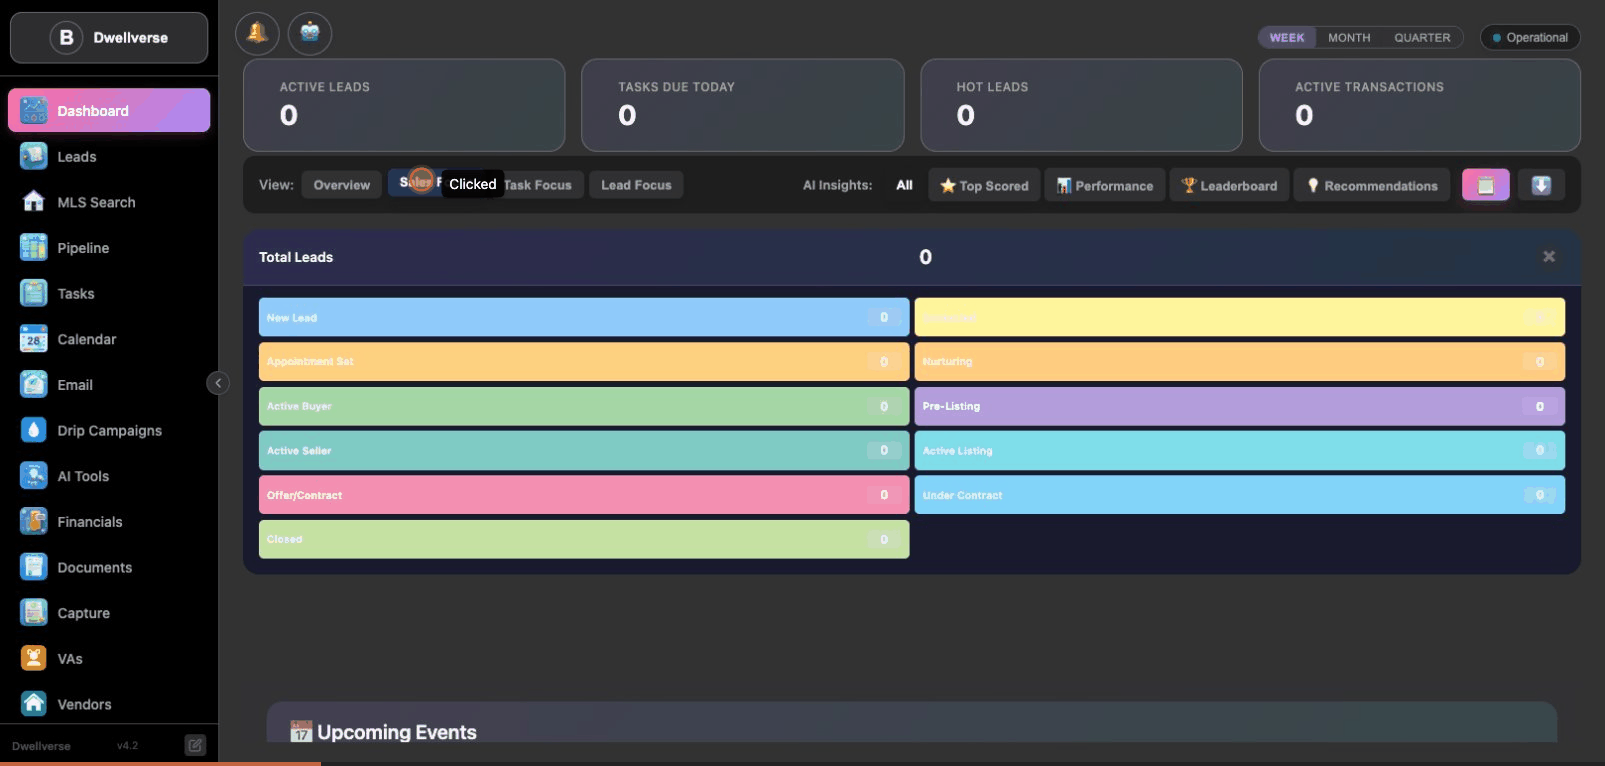1605x766 pixels.
Task: Click the Operational status indicator
Action: coord(1530,38)
